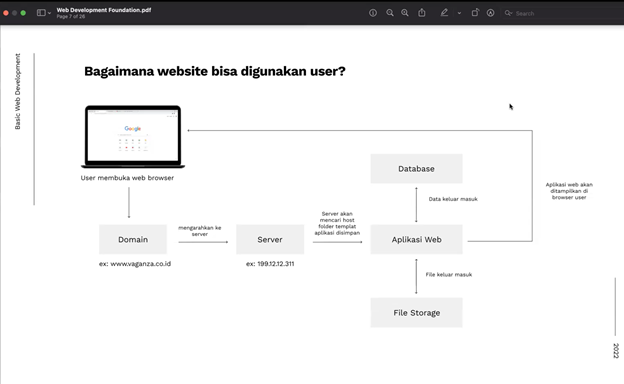Screen dimensions: 624x384
Task: Click the green full screen window button
Action: tap(23, 13)
